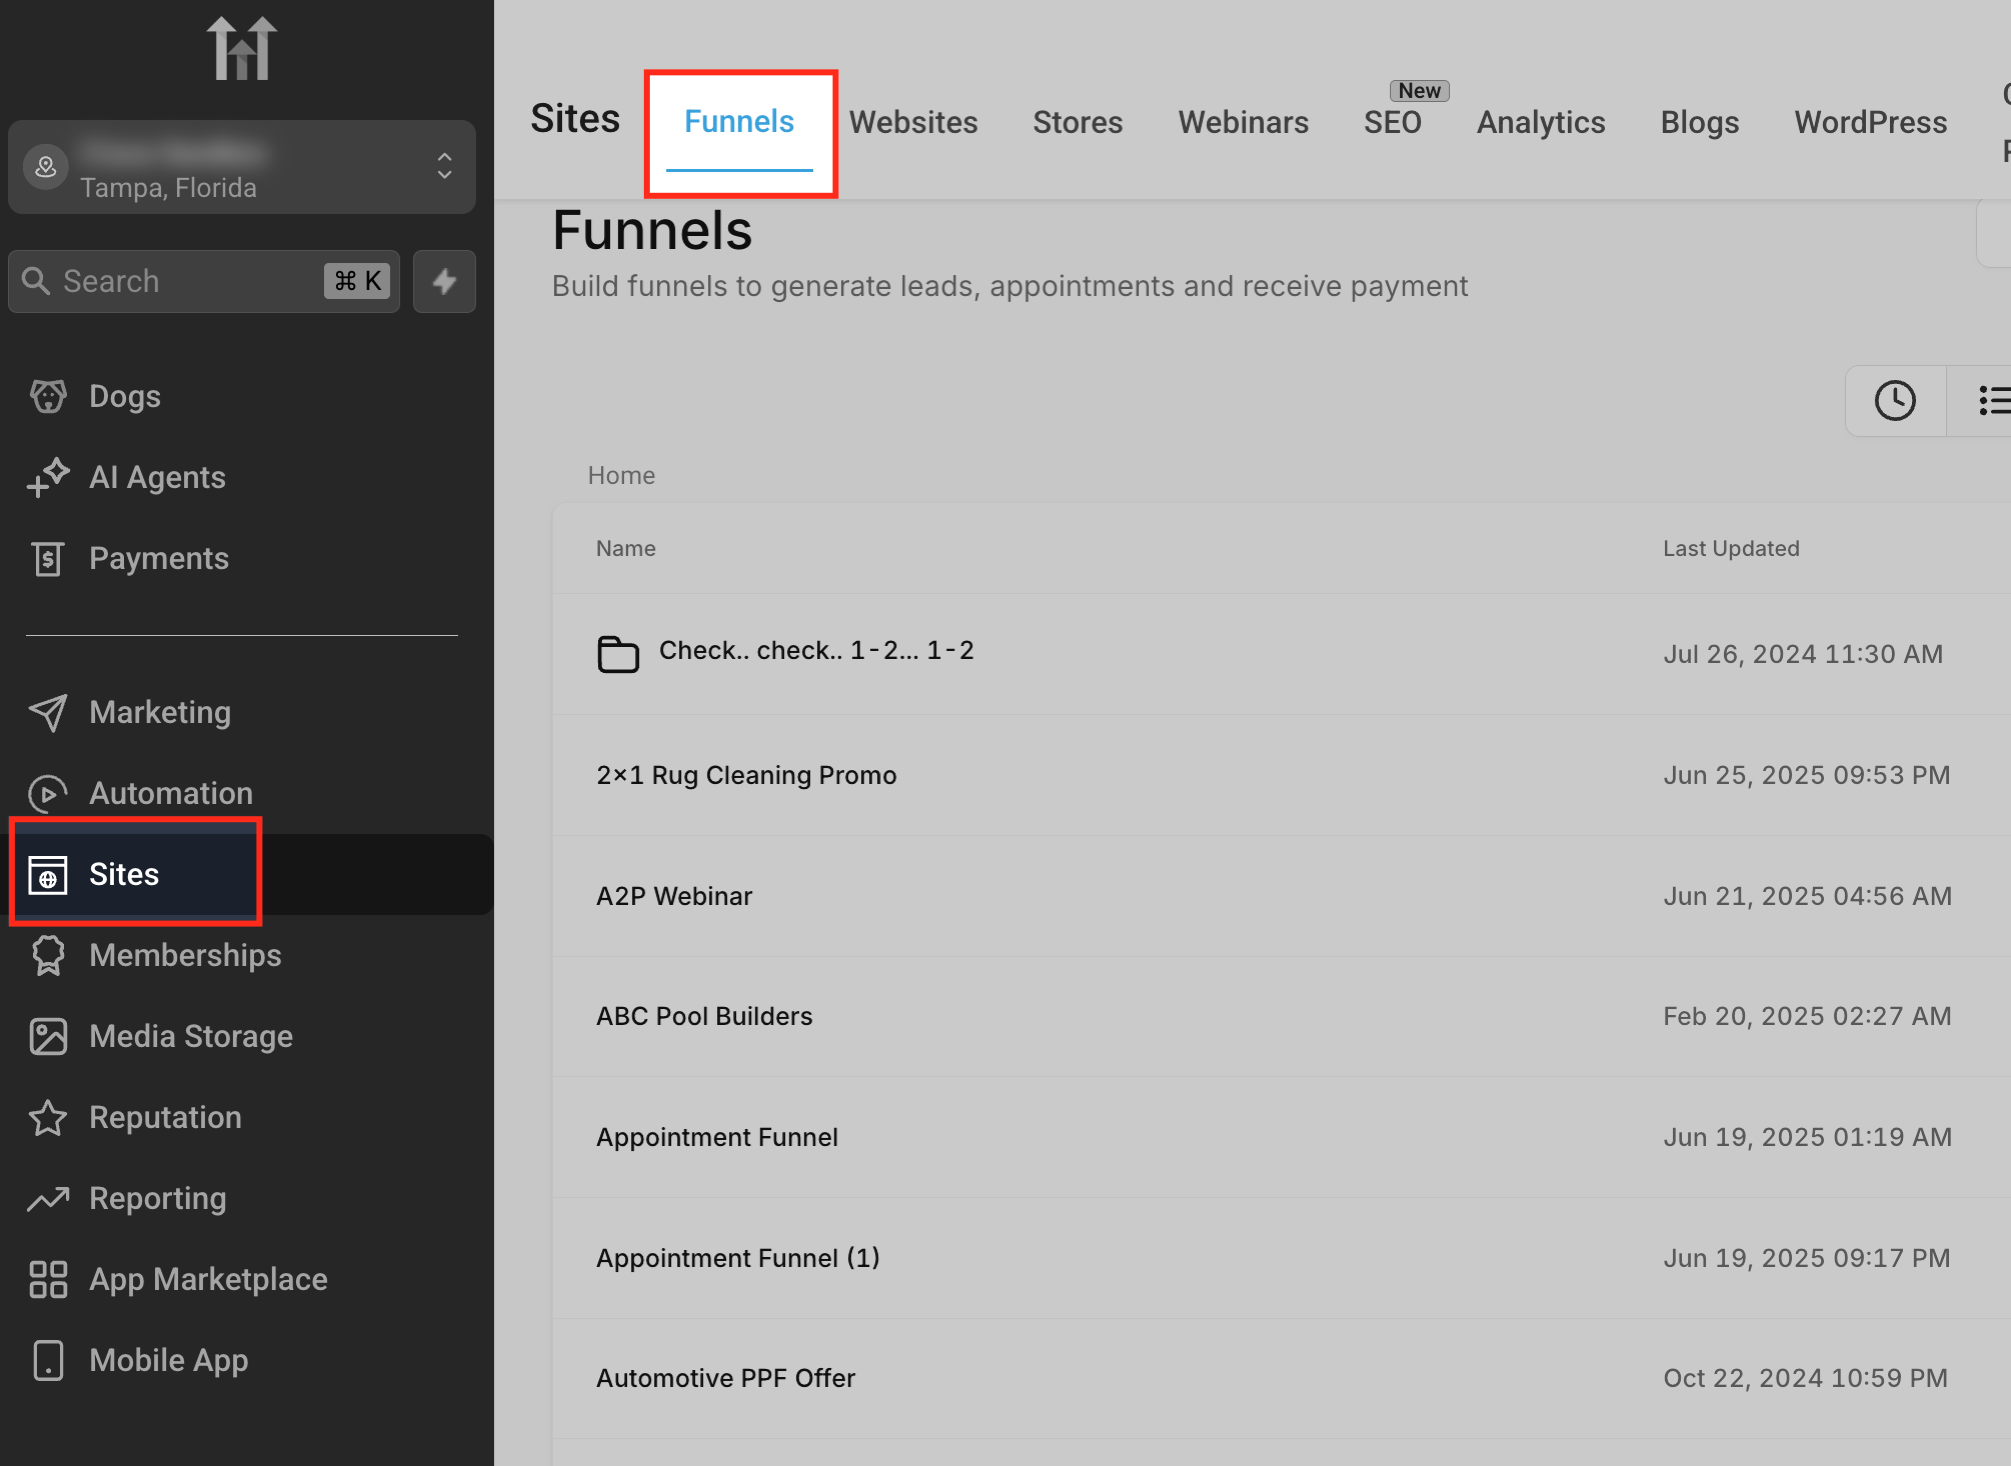Open Reputation in sidebar
The height and width of the screenshot is (1466, 2011).
point(164,1118)
